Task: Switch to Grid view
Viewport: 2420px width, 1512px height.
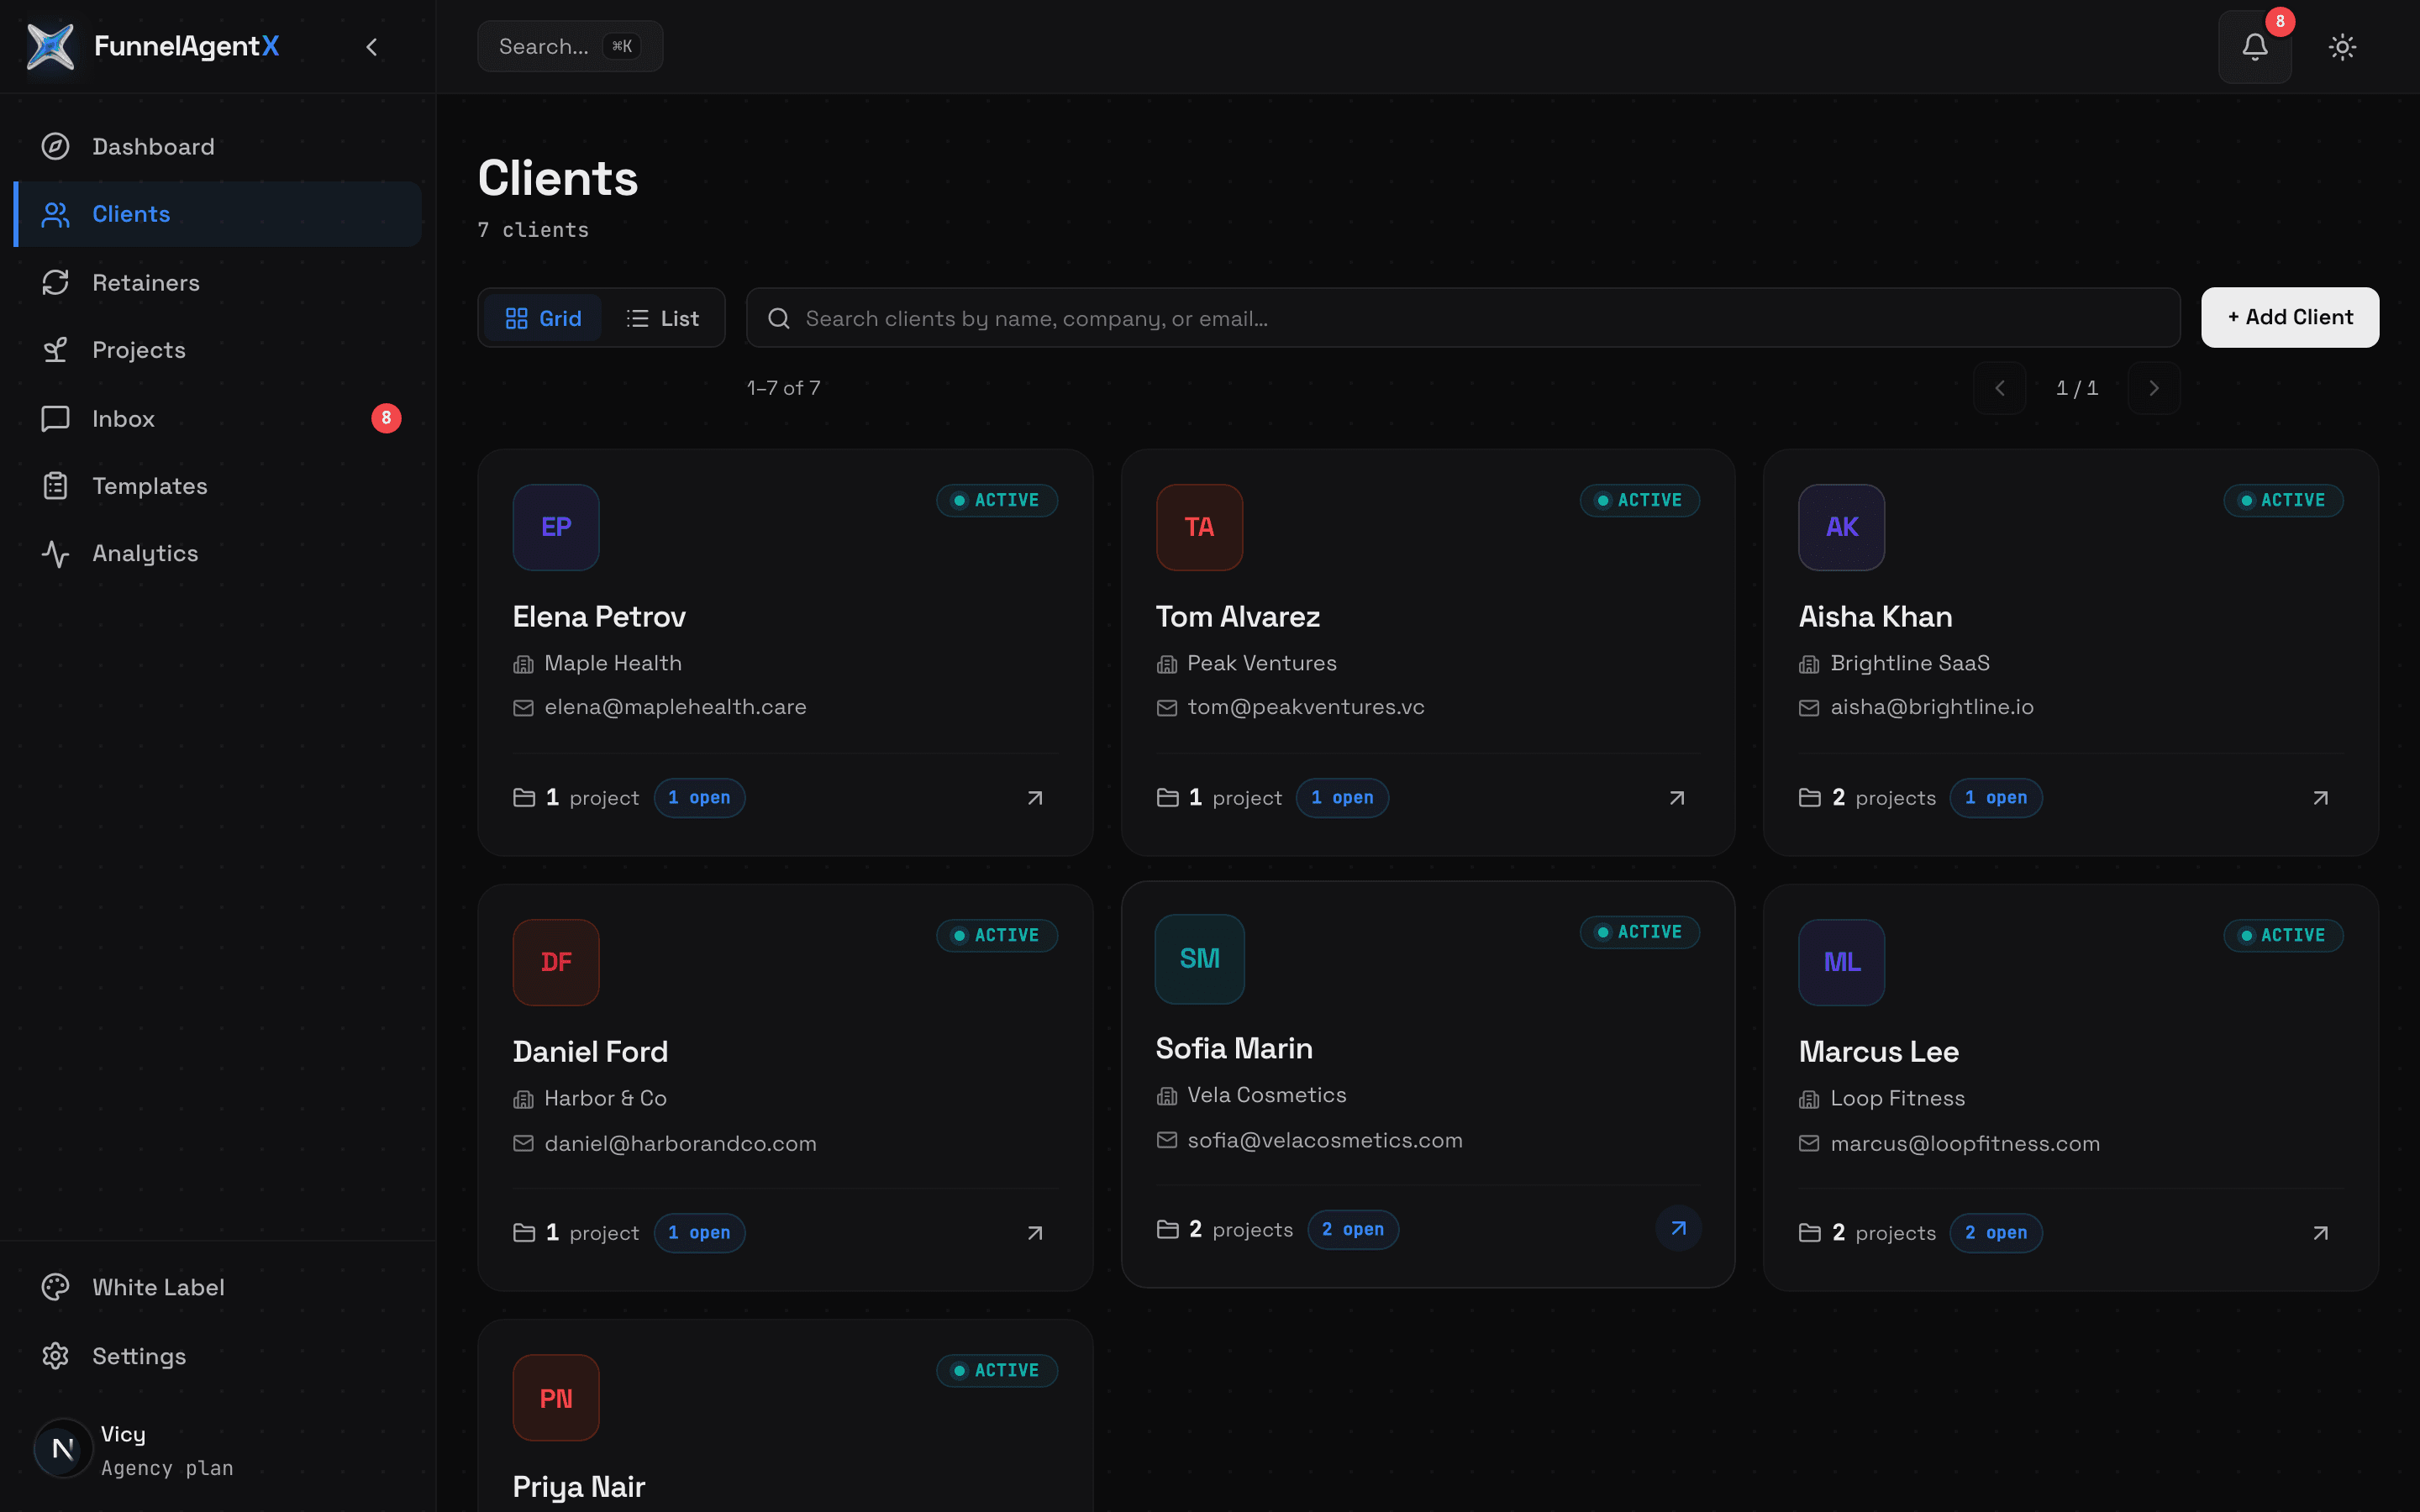Action: (x=543, y=318)
